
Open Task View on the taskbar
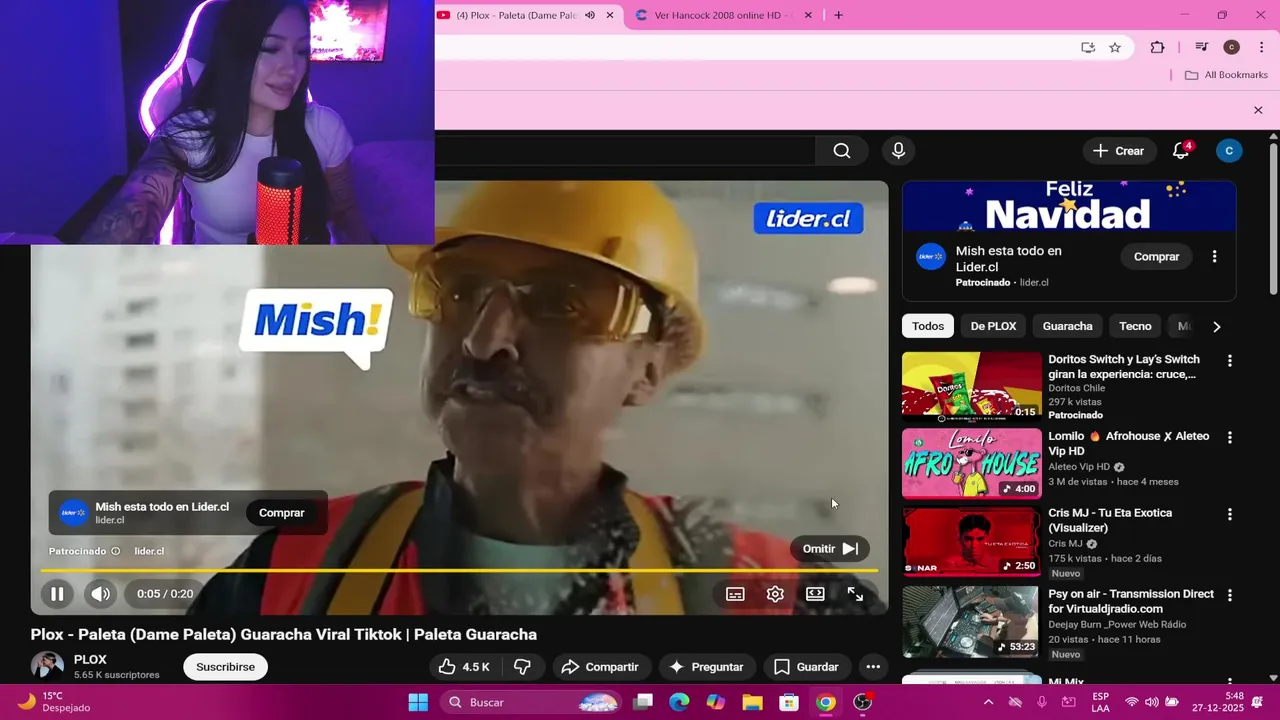643,702
